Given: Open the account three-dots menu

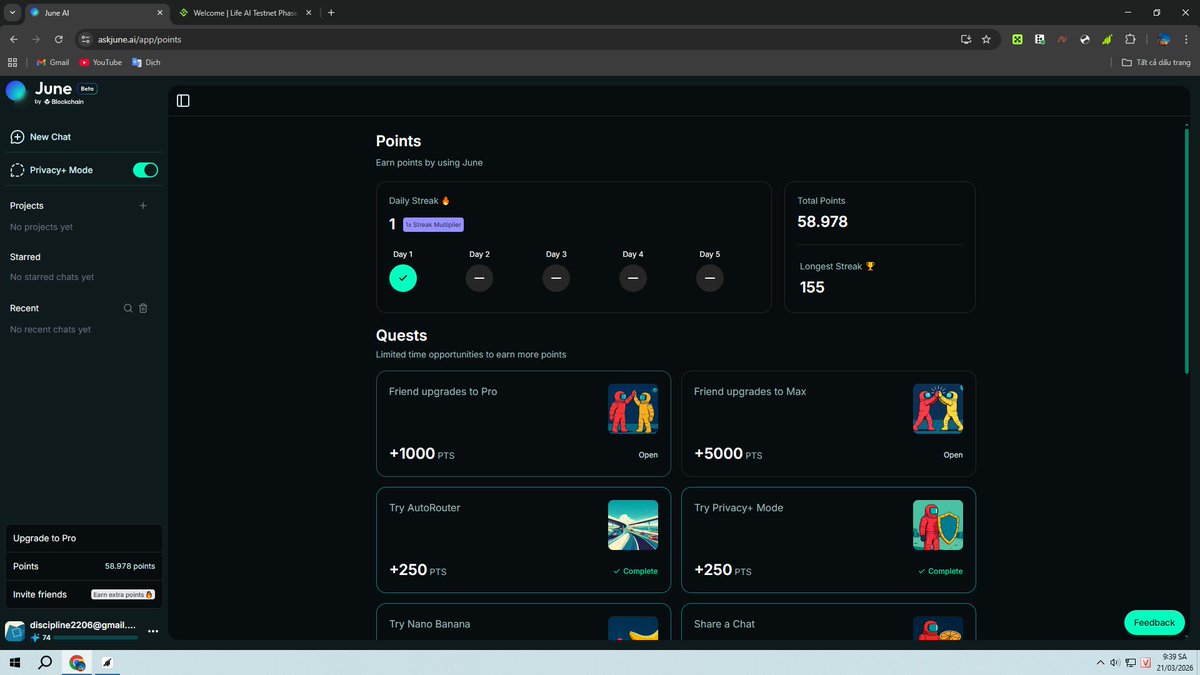Looking at the screenshot, I should (153, 631).
